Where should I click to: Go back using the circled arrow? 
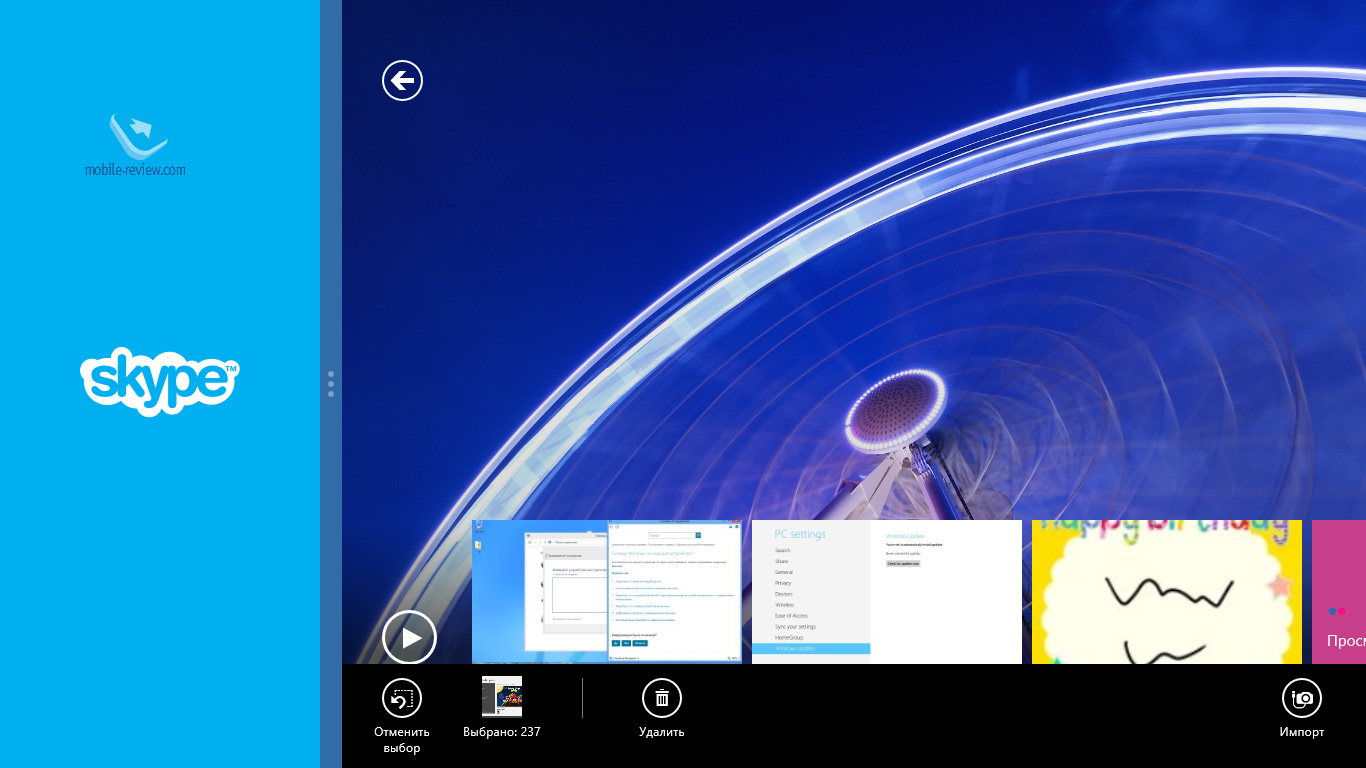(402, 80)
